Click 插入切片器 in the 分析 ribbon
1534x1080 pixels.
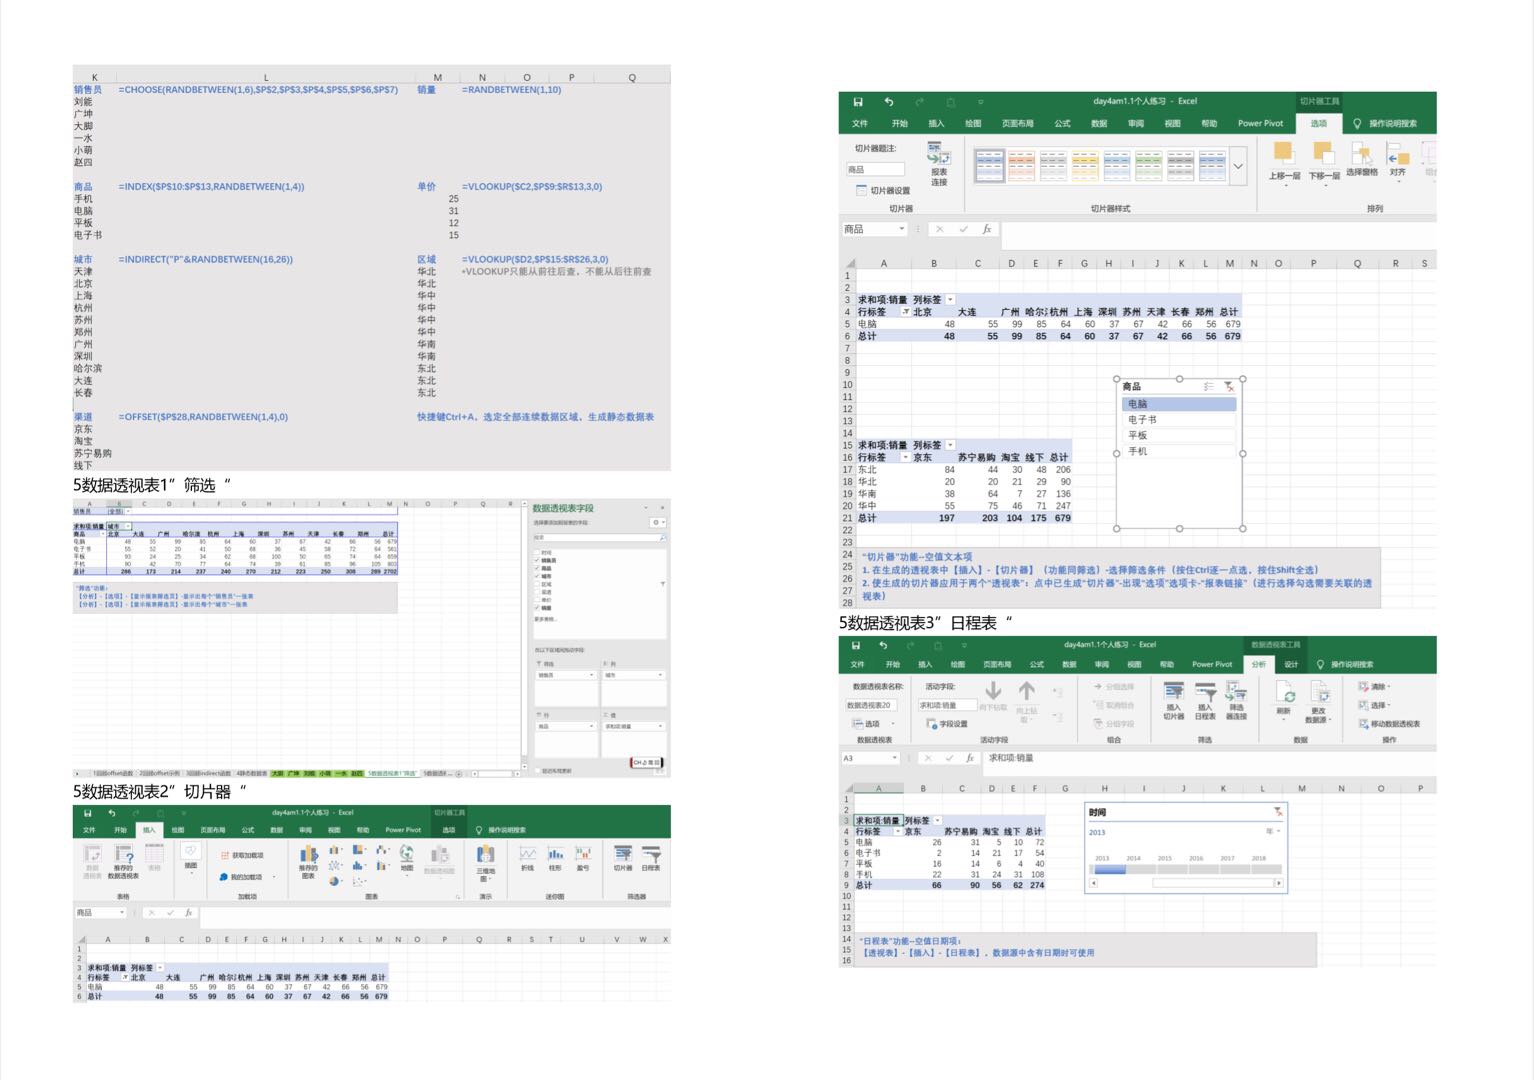click(x=1174, y=700)
